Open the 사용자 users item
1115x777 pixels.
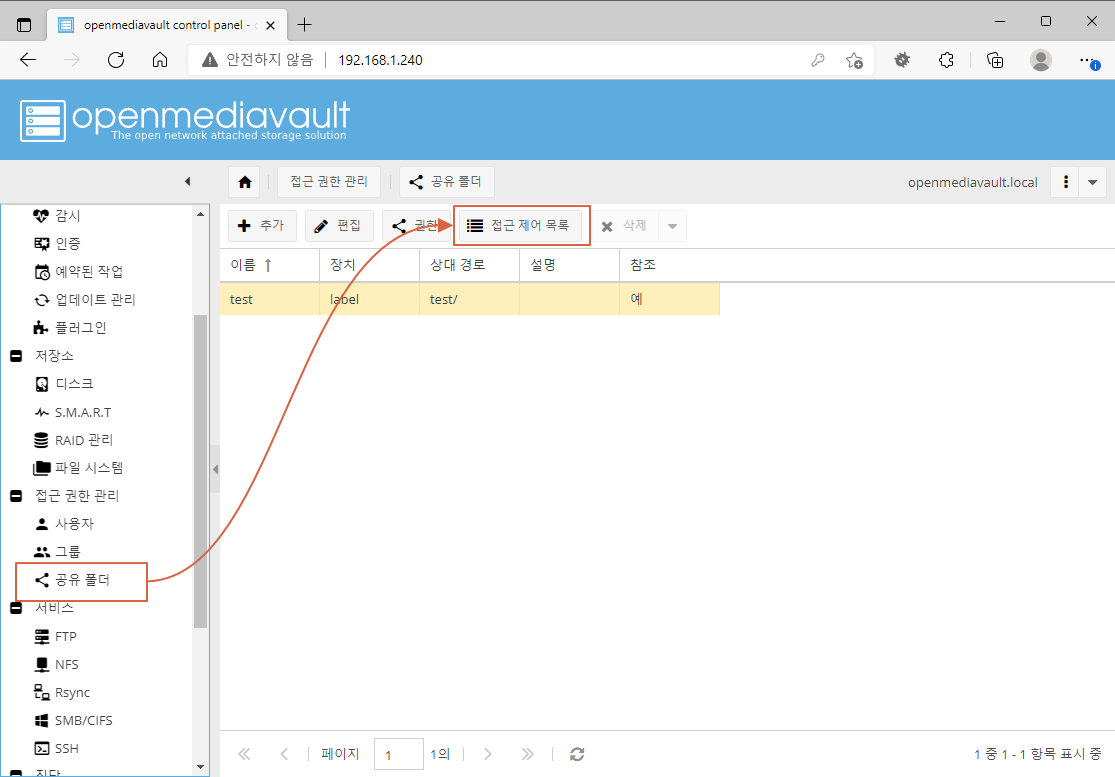64,524
